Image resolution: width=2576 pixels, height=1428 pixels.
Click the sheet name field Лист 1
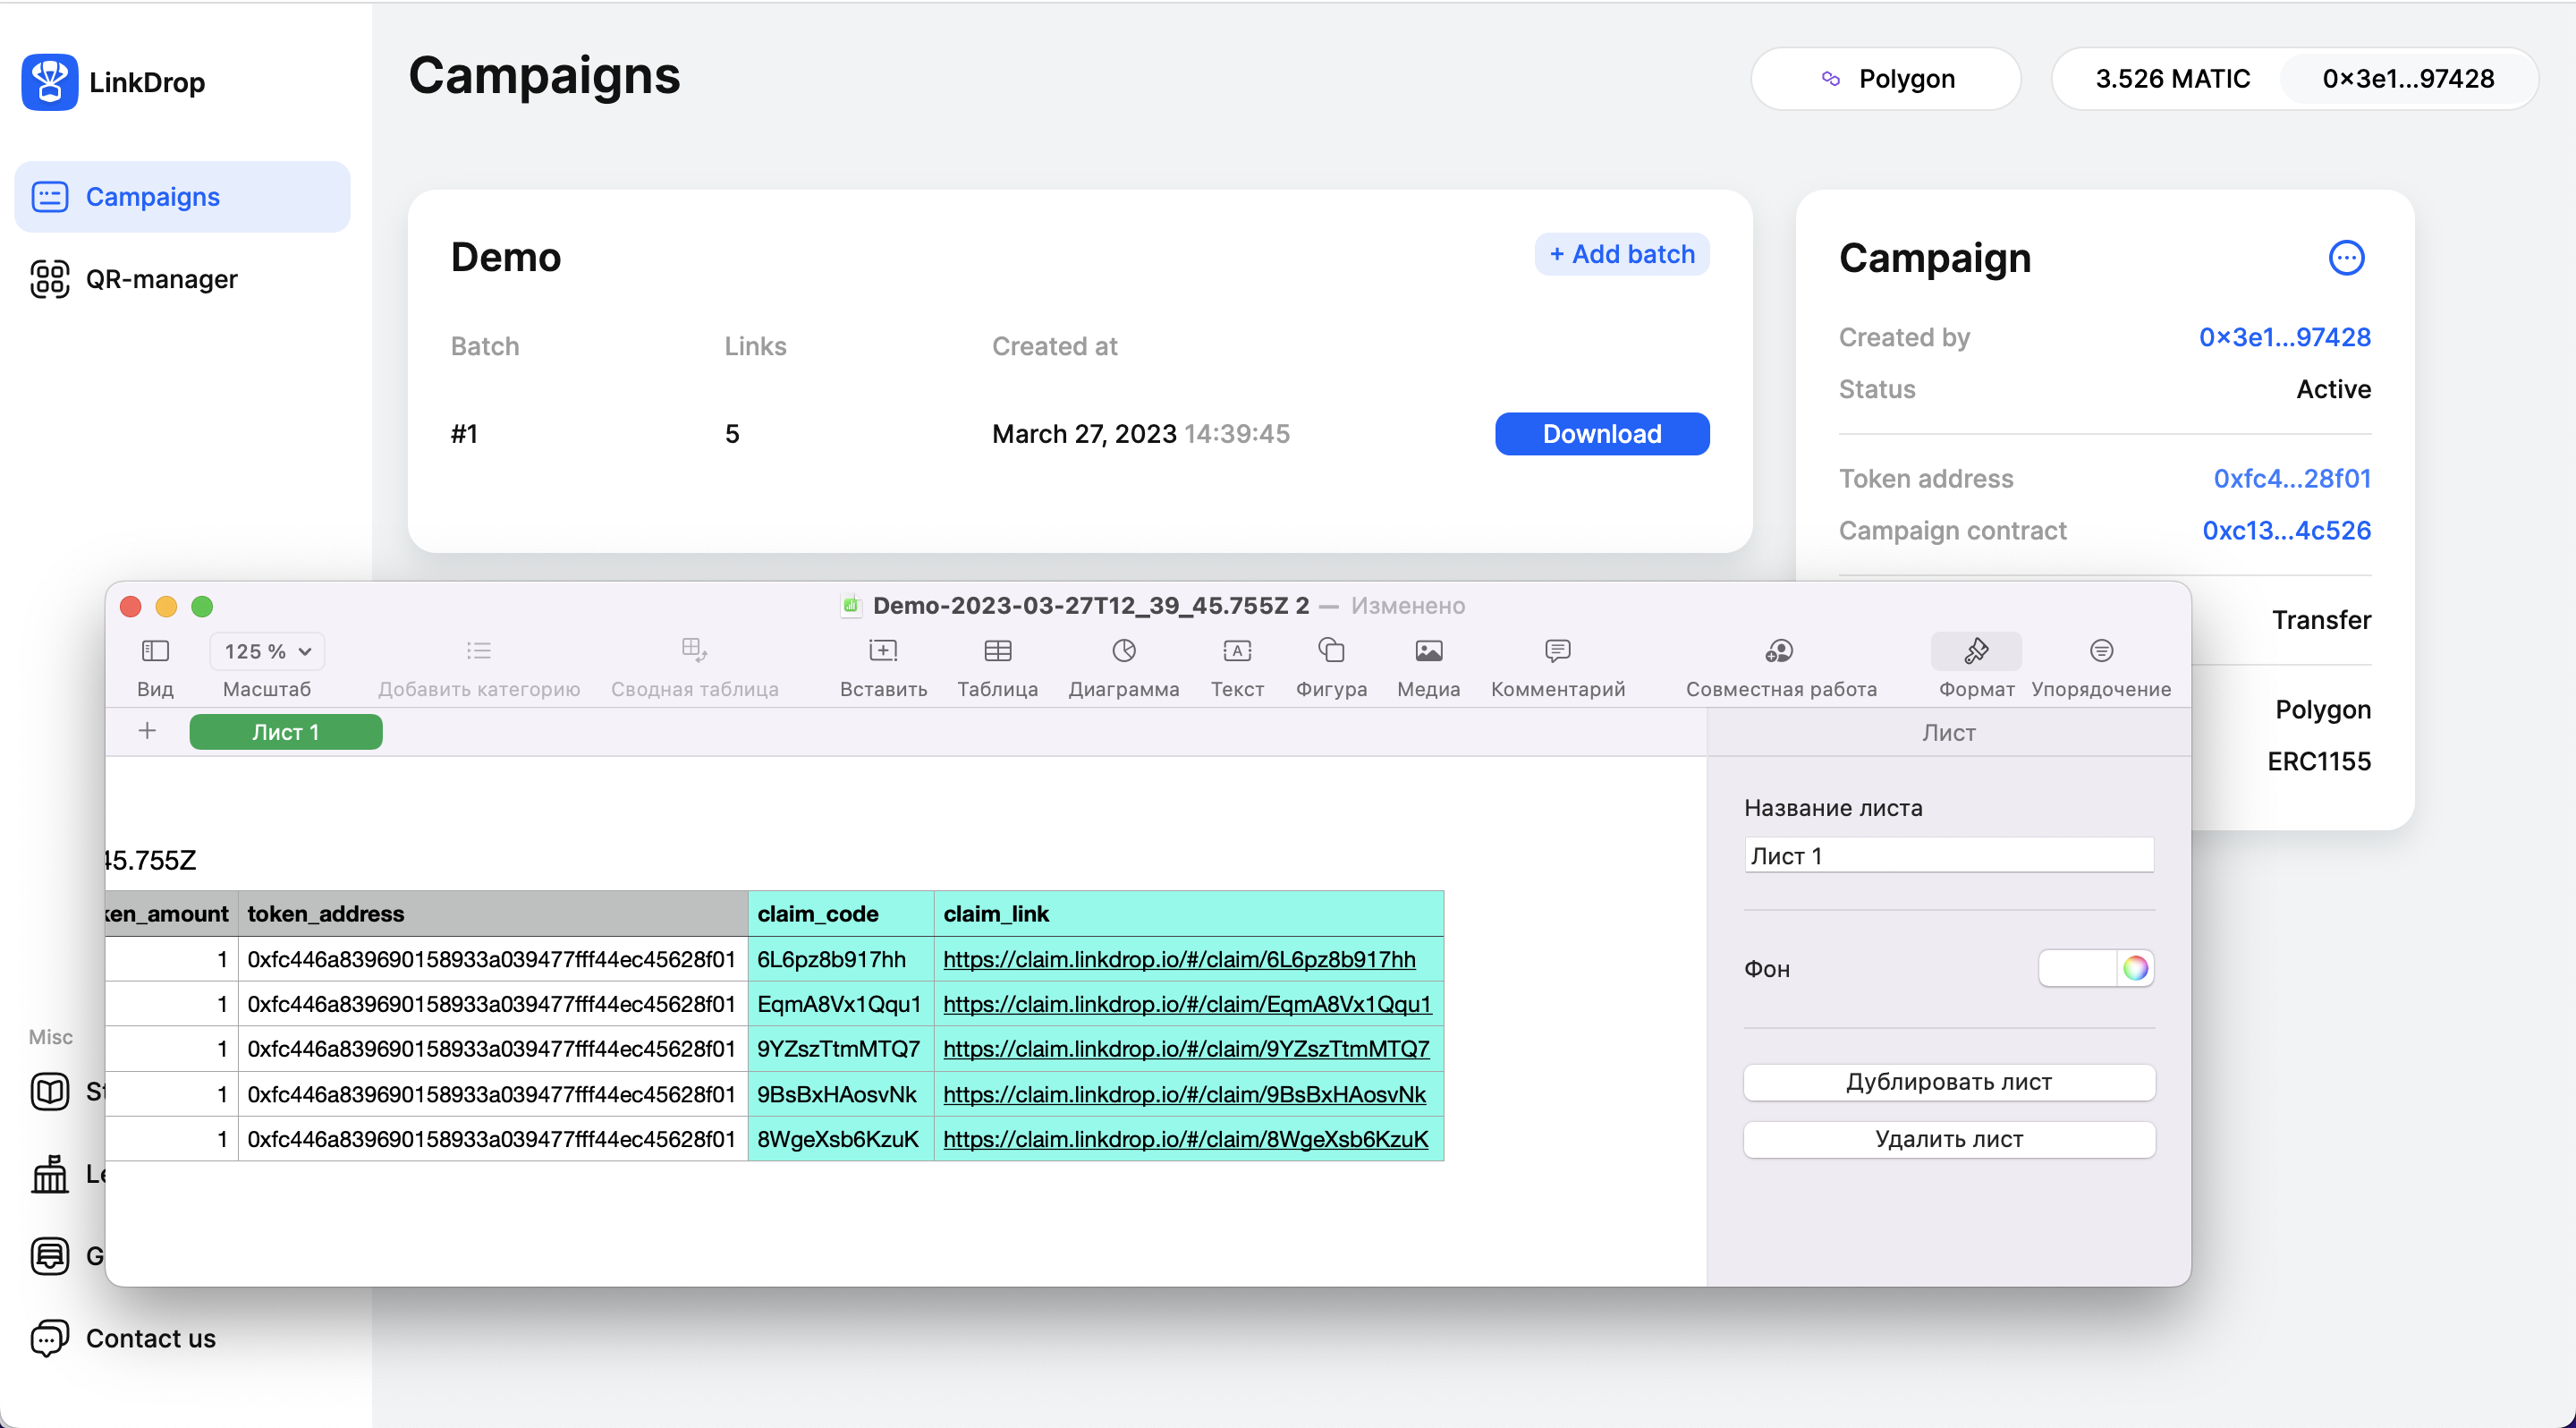1948,856
